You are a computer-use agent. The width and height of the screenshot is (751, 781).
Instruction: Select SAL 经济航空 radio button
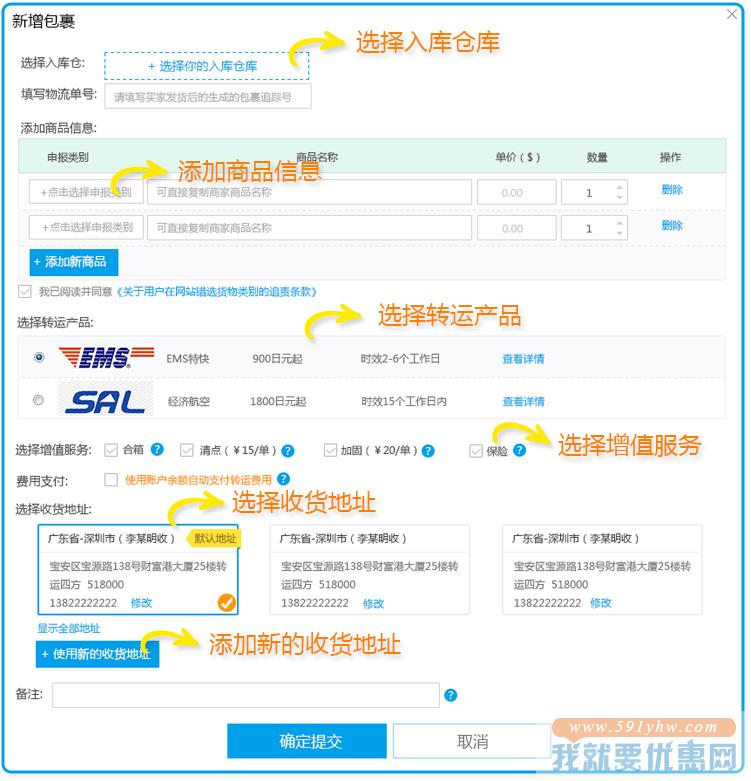click(x=38, y=400)
